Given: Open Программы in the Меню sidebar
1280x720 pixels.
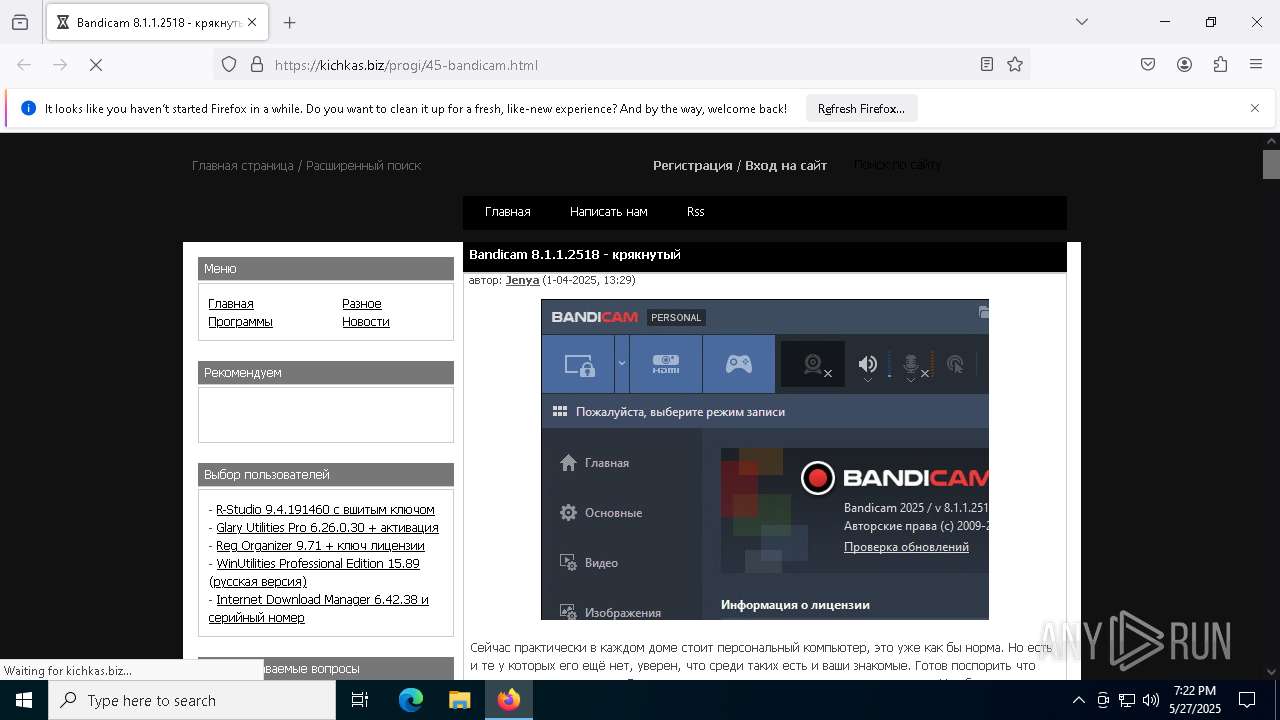Looking at the screenshot, I should coord(240,322).
